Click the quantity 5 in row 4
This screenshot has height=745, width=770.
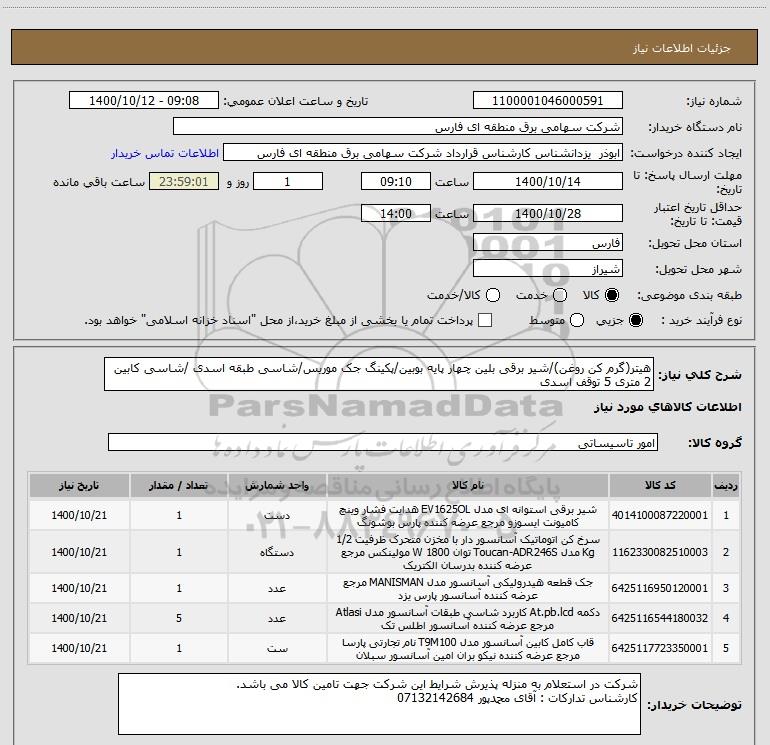point(179,618)
